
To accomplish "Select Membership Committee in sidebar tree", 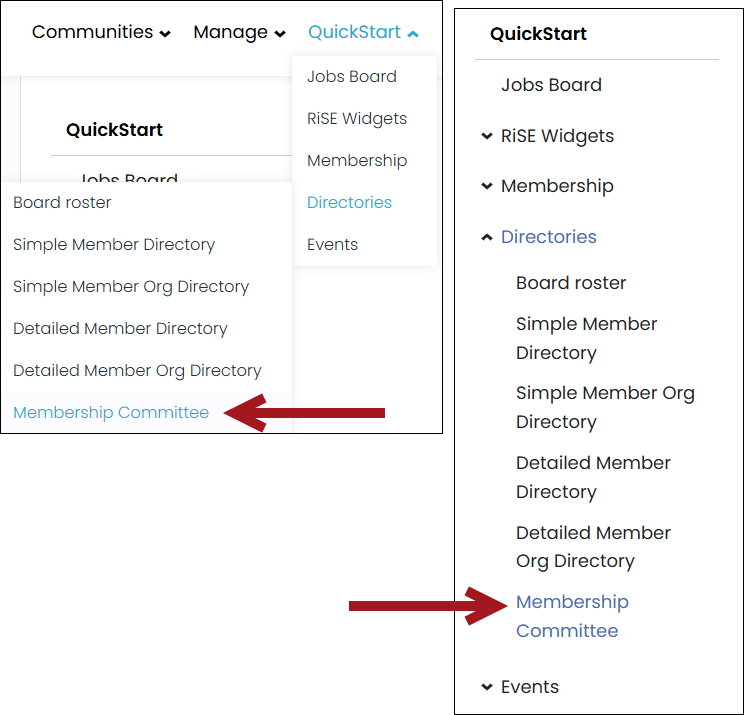I will (571, 616).
